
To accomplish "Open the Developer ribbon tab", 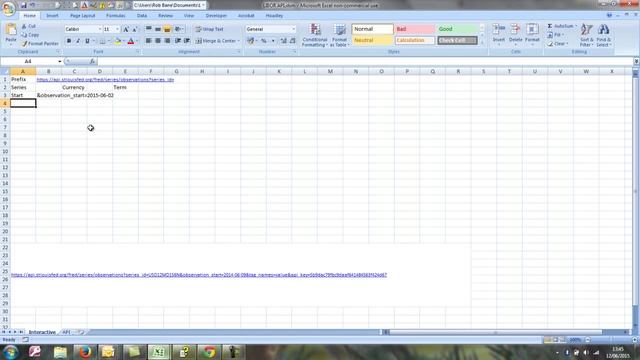I will (x=216, y=16).
